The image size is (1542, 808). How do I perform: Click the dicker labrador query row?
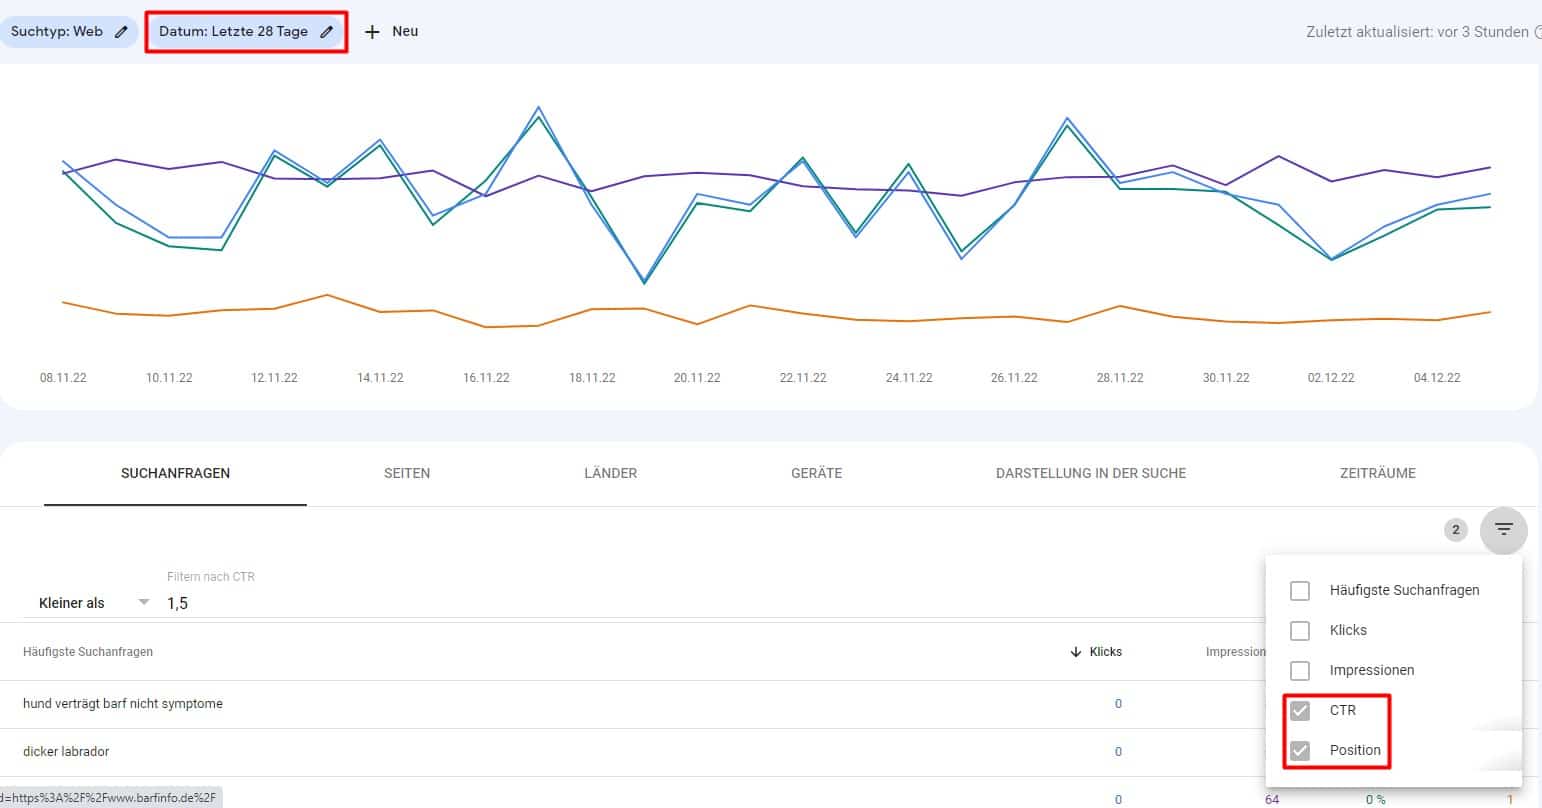tap(66, 752)
